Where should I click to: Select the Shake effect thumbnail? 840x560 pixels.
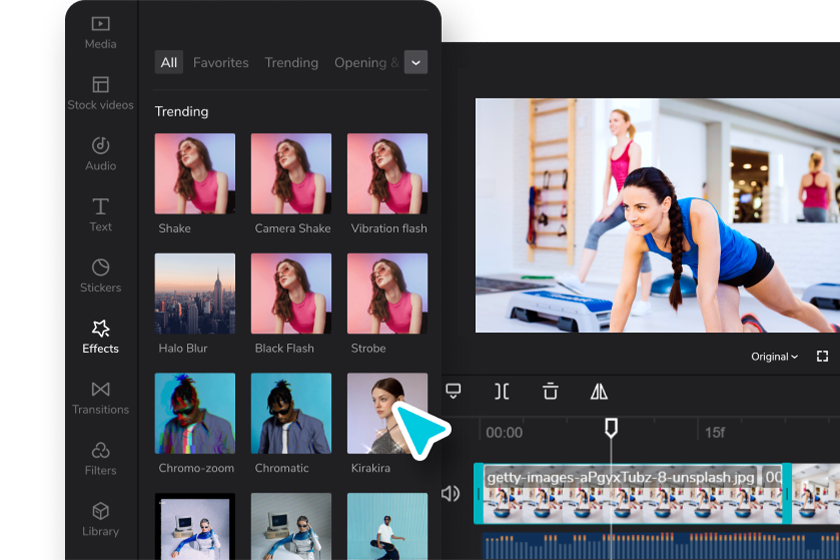pyautogui.click(x=195, y=174)
